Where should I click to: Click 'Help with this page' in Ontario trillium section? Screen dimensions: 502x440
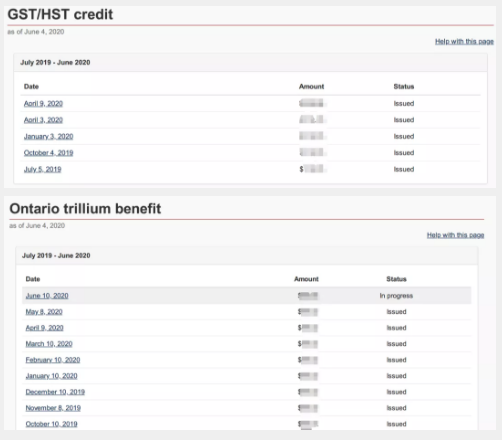[455, 235]
